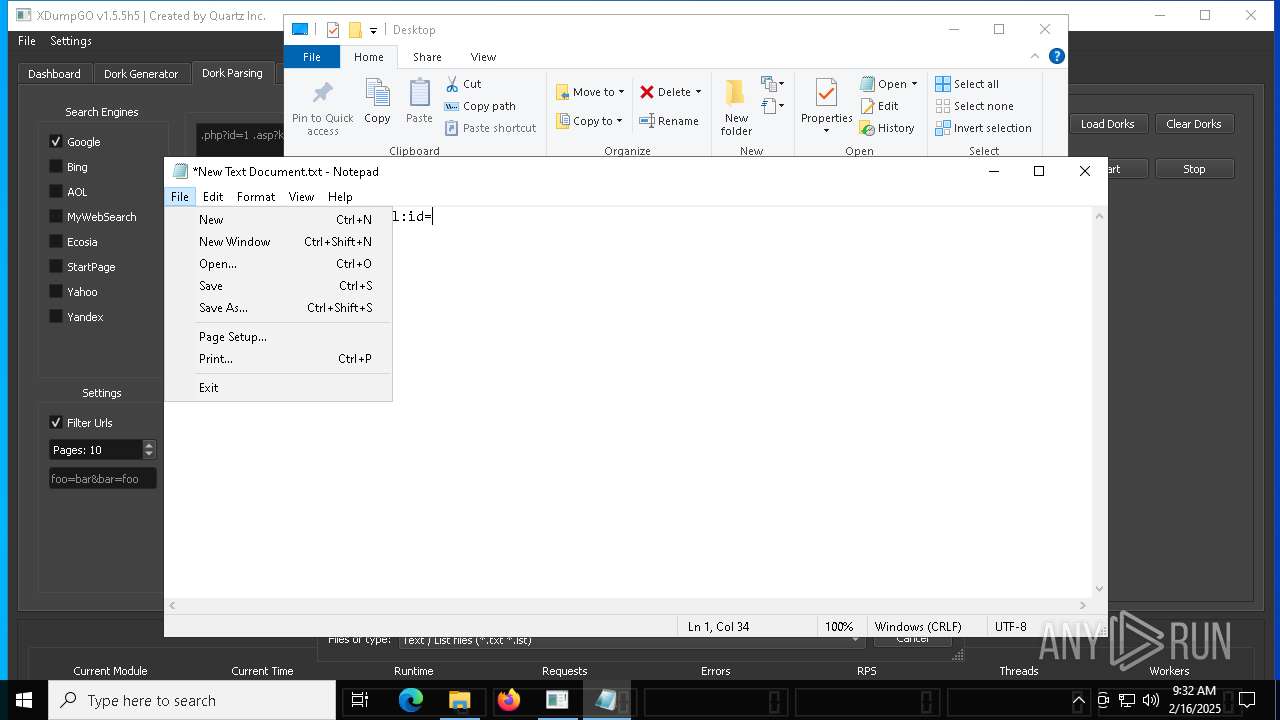This screenshot has width=1280, height=720.
Task: Click the Notepad taskbar icon
Action: (606, 700)
